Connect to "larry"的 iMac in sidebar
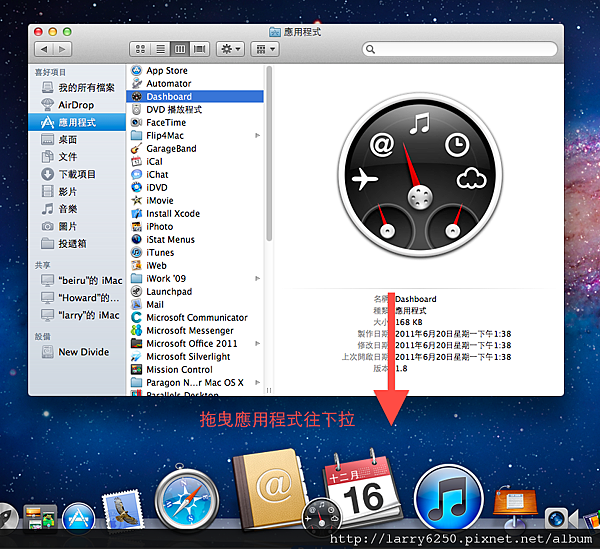 (x=77, y=315)
